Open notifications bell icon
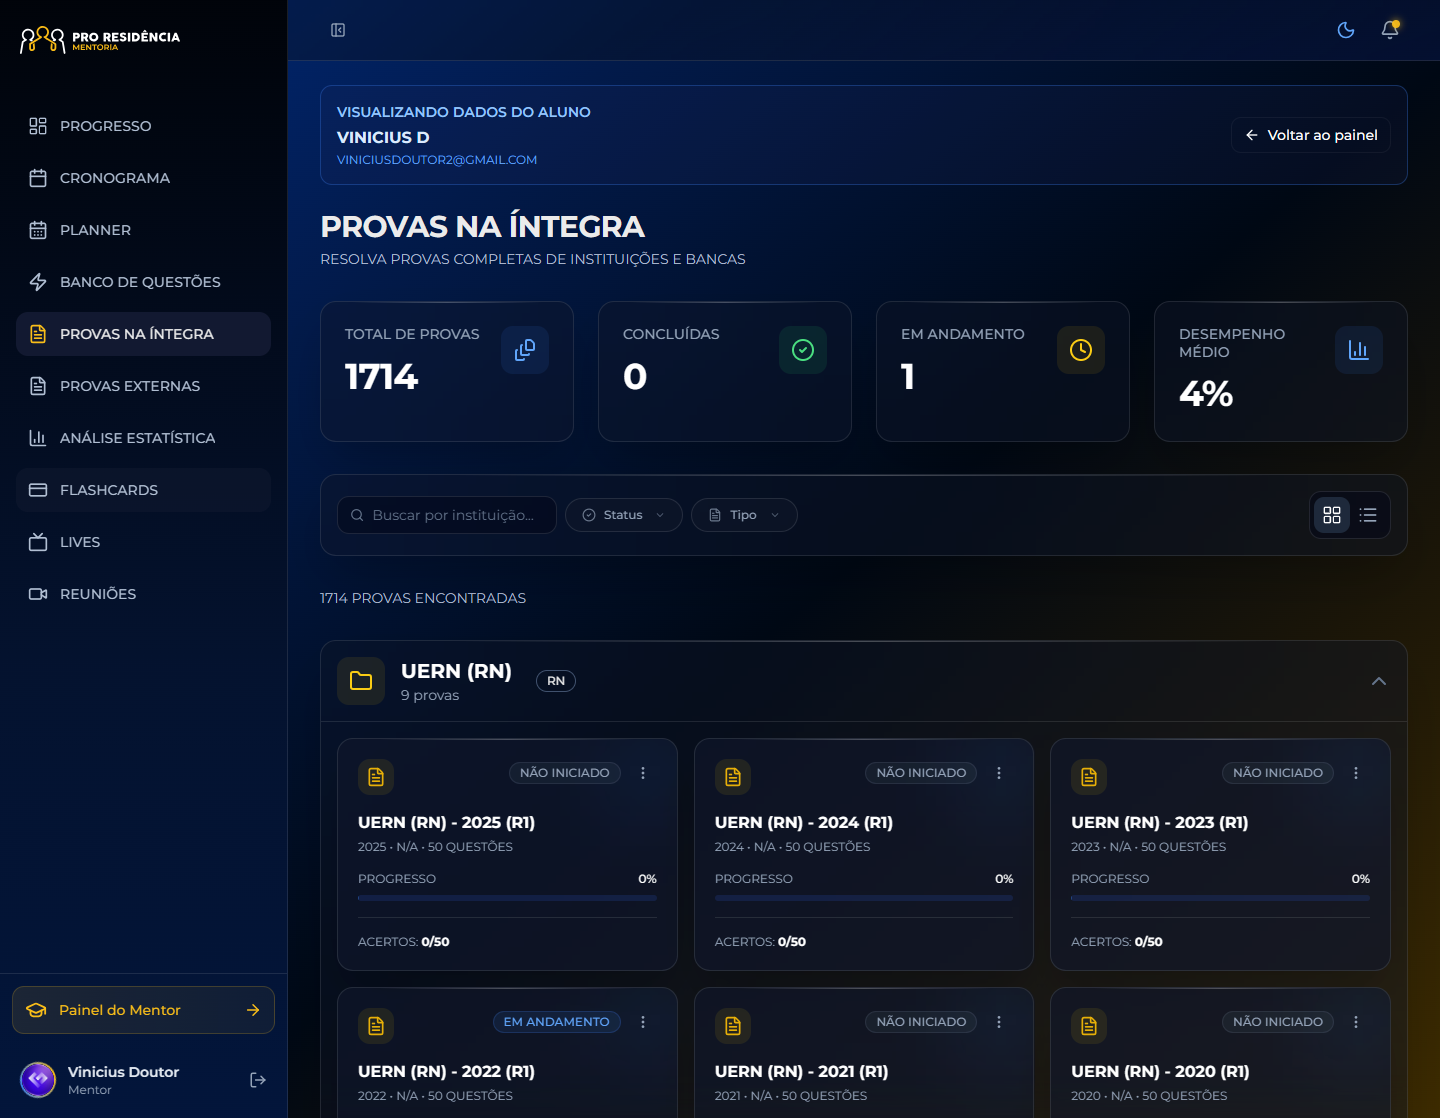This screenshot has width=1440, height=1118. [x=1390, y=30]
